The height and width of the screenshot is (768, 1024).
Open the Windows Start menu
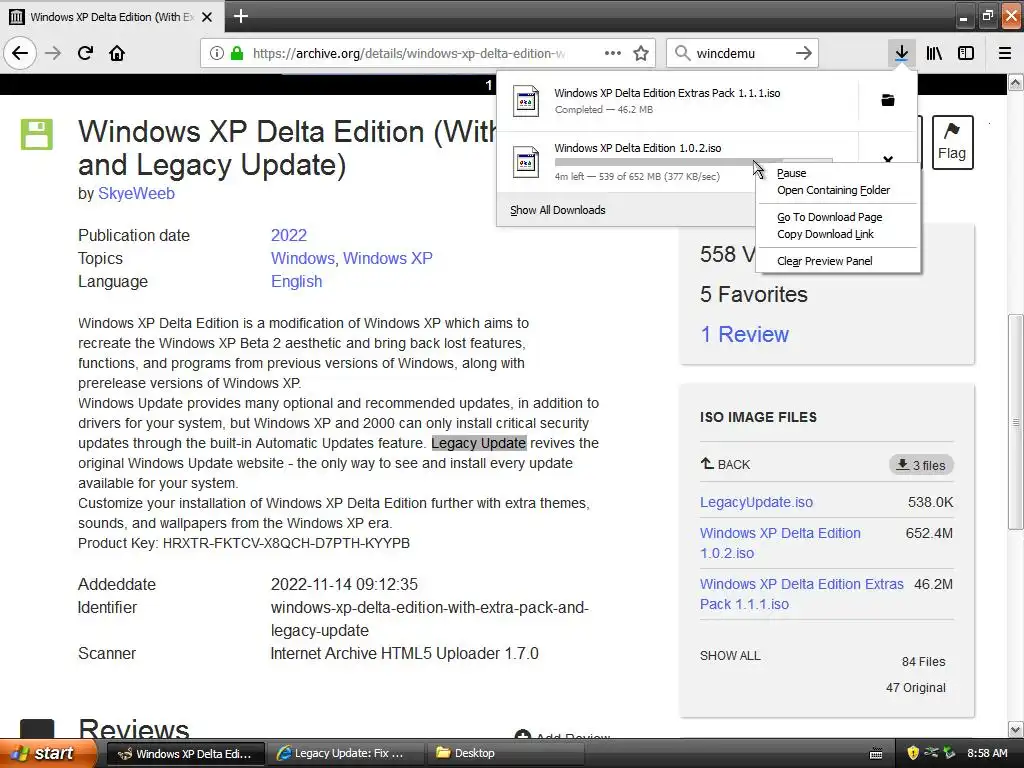[48, 753]
